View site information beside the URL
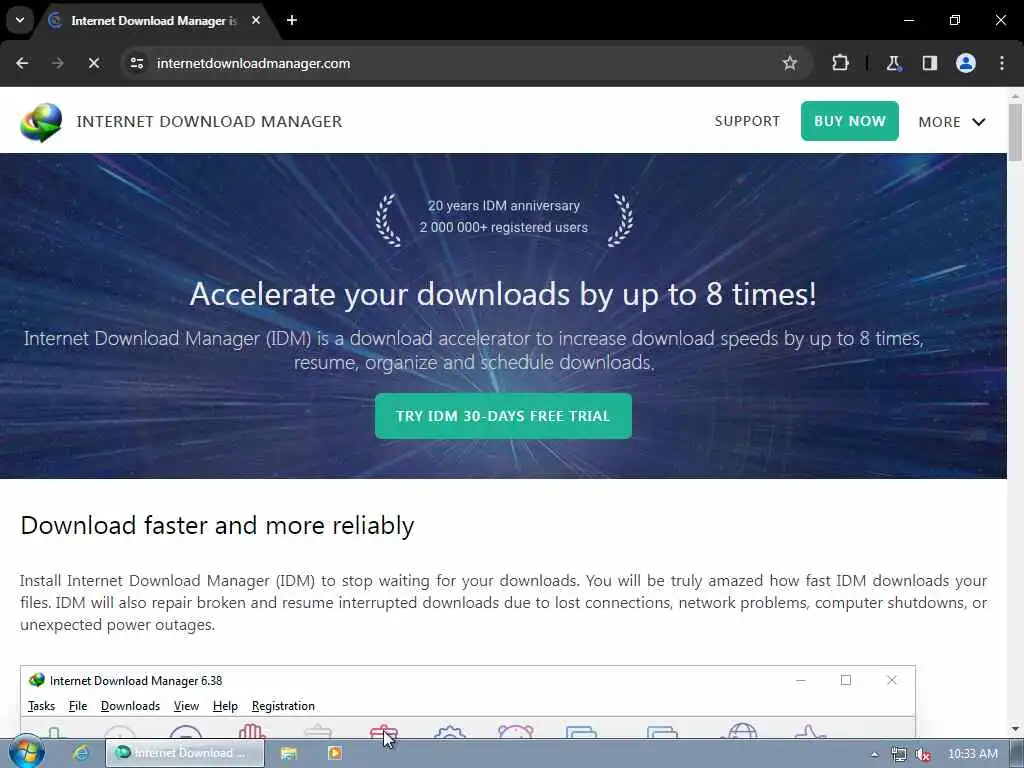 (x=136, y=63)
